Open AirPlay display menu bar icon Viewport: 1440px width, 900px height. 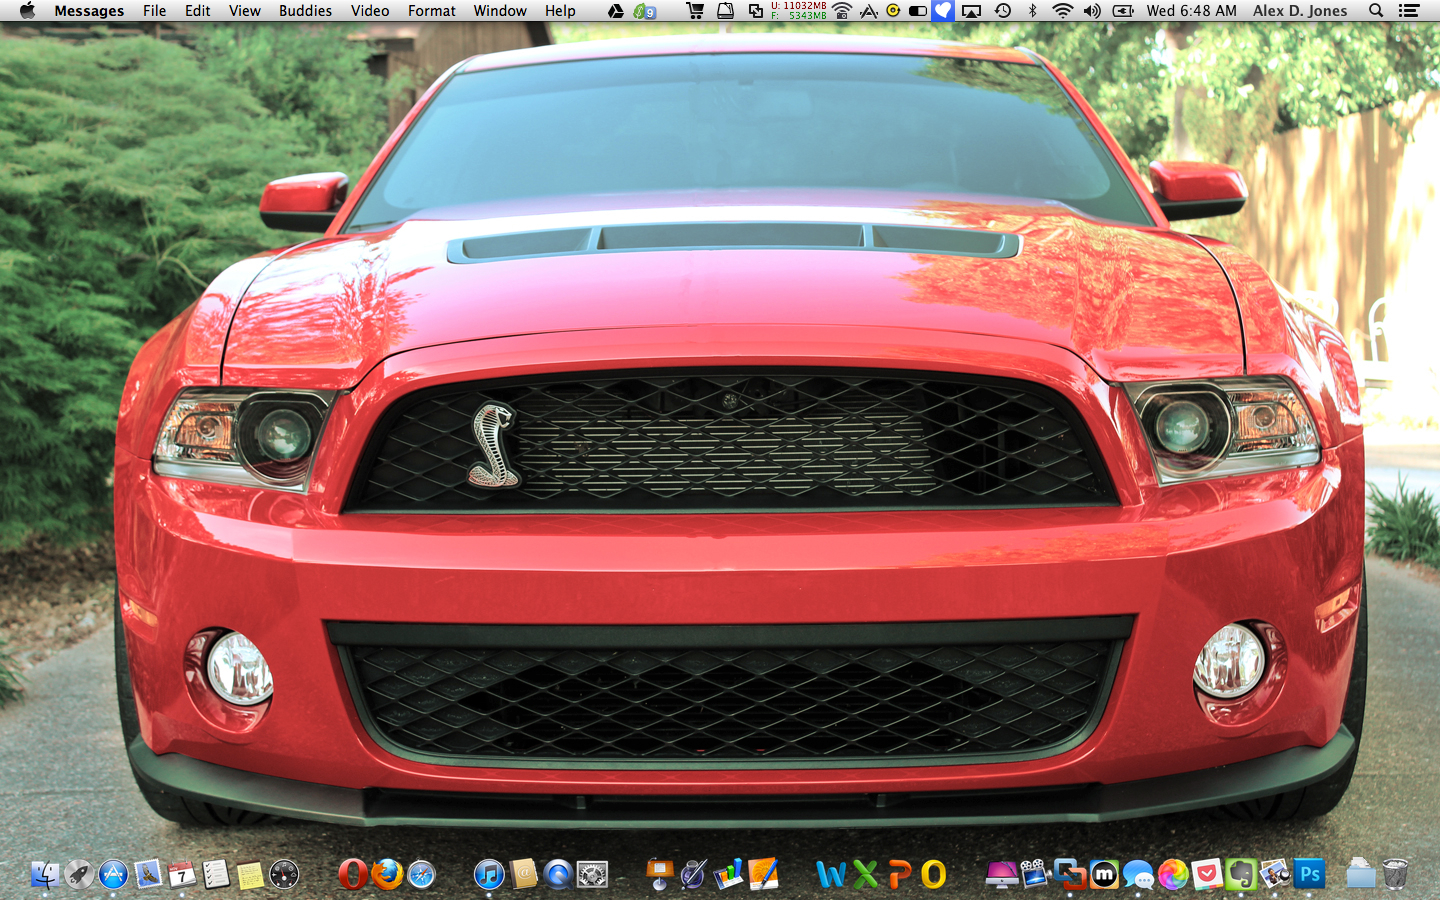[971, 11]
